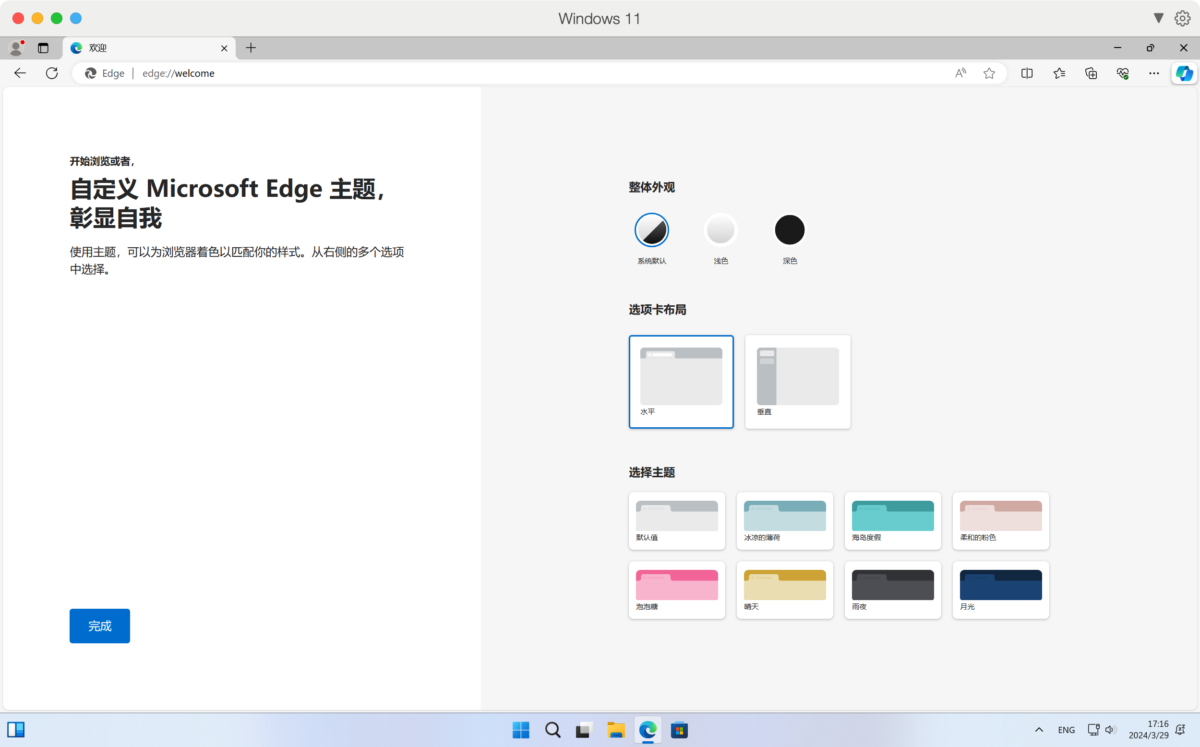The image size is (1200, 747).
Task: Focus the edge://welcome address field
Action: click(x=540, y=73)
